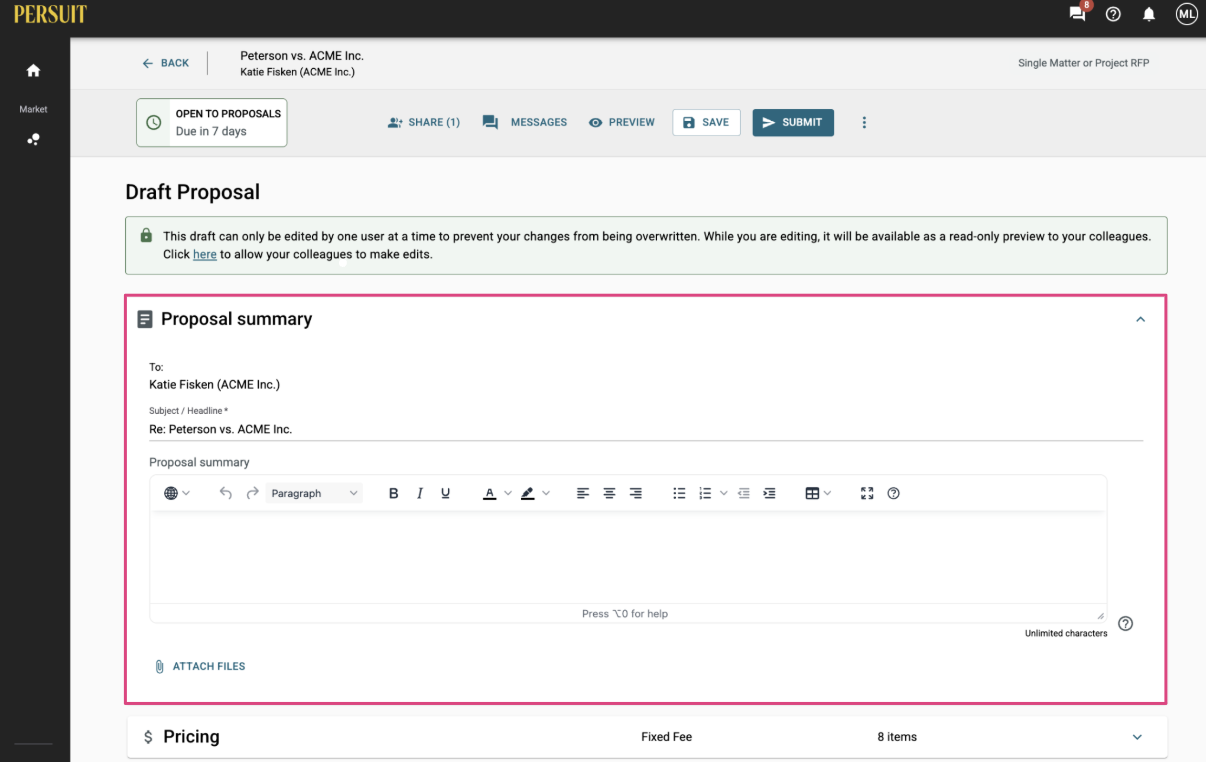Click the 'Fixed Fee' text in Pricing row
Viewport: 1206px width, 762px height.
point(666,737)
